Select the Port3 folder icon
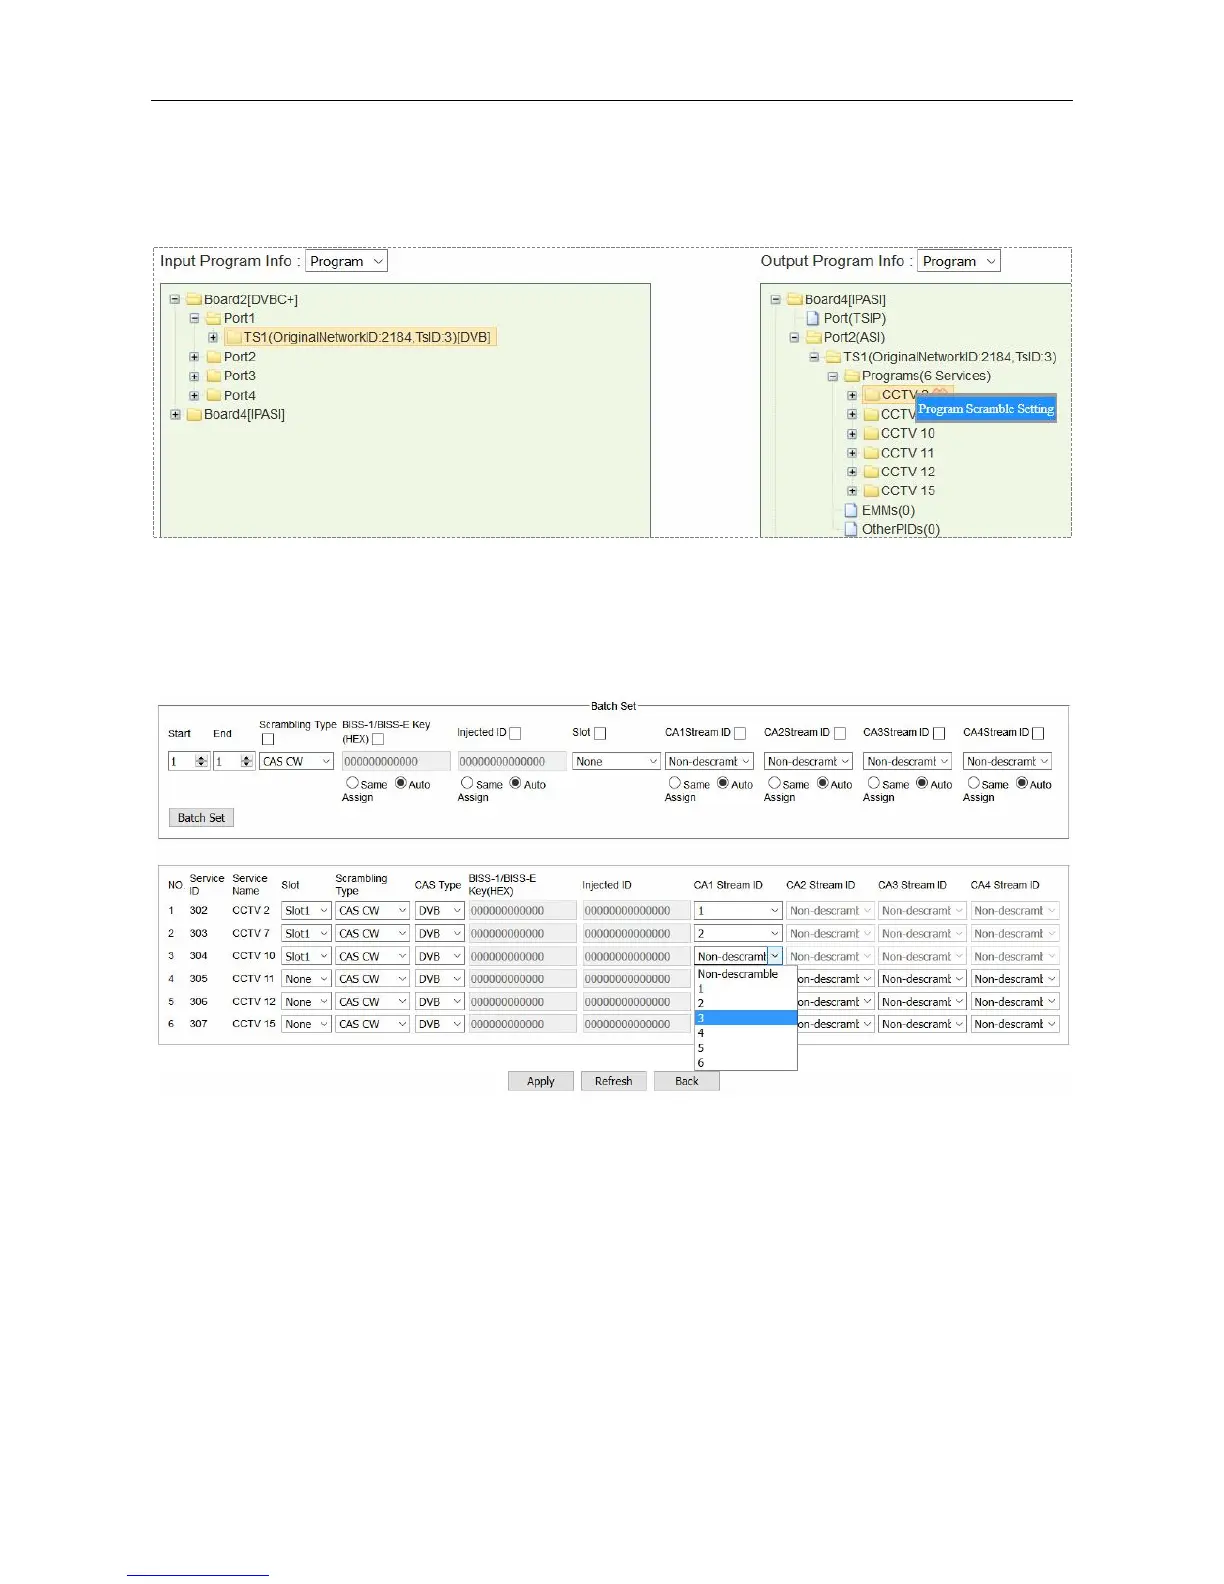The width and height of the screenshot is (1224, 1584). click(213, 376)
